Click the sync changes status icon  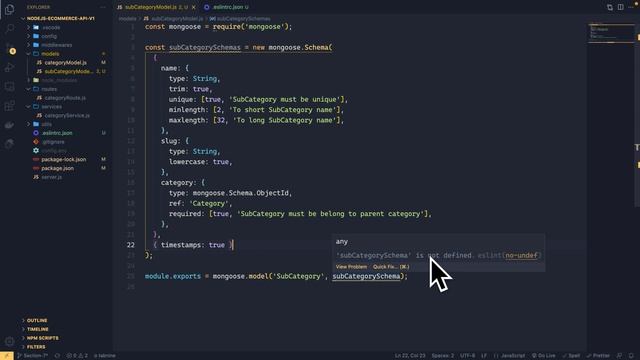coord(57,356)
